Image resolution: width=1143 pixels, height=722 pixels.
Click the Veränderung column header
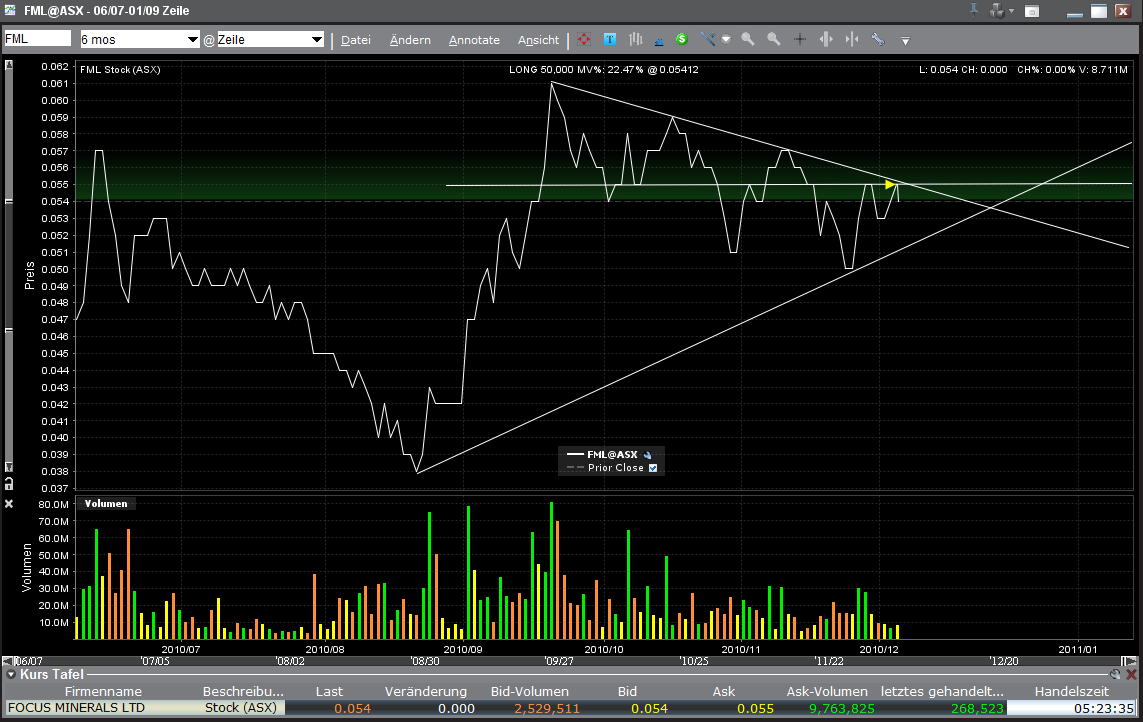coord(426,691)
